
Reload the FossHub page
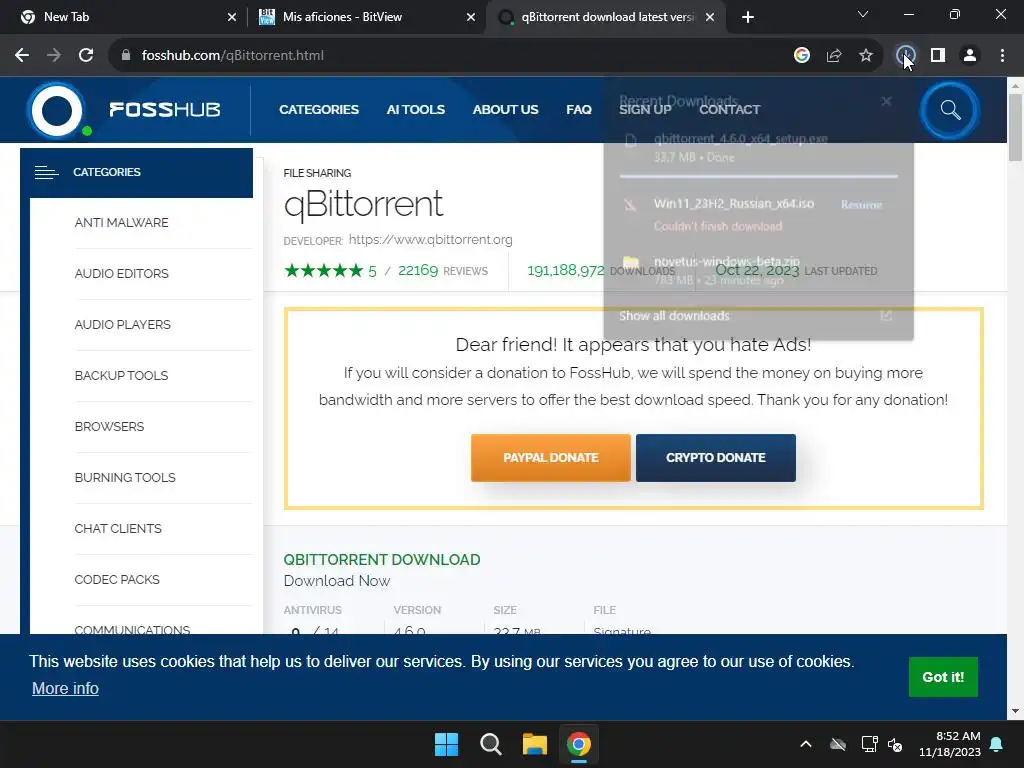pyautogui.click(x=86, y=56)
